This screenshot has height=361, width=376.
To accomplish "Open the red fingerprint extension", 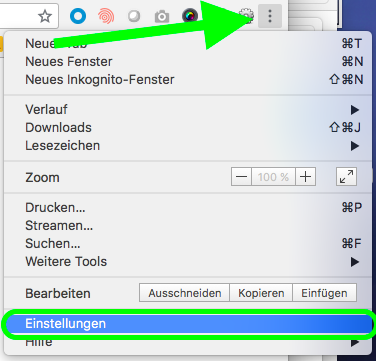I will pos(106,16).
